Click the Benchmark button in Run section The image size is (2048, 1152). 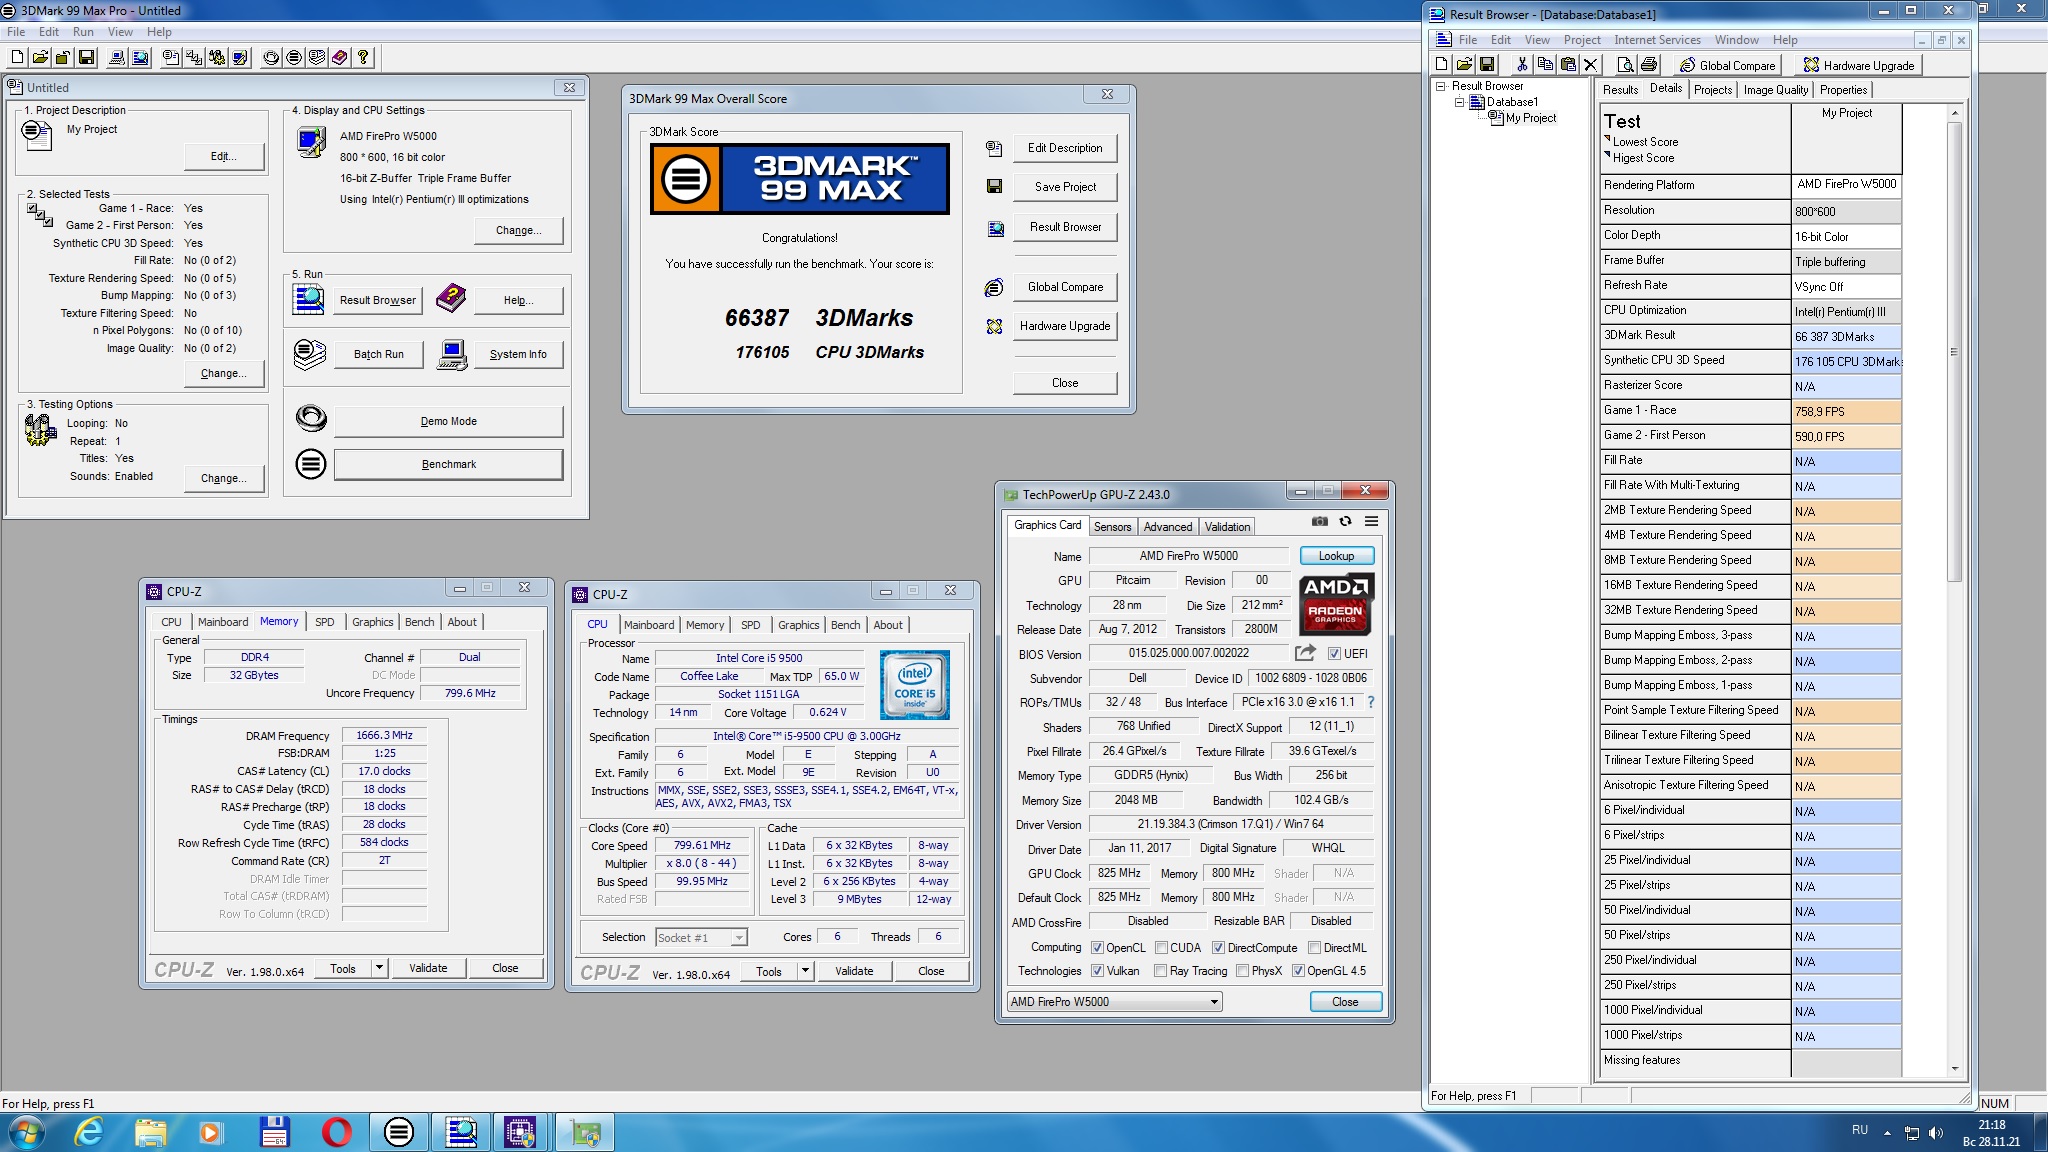[448, 464]
